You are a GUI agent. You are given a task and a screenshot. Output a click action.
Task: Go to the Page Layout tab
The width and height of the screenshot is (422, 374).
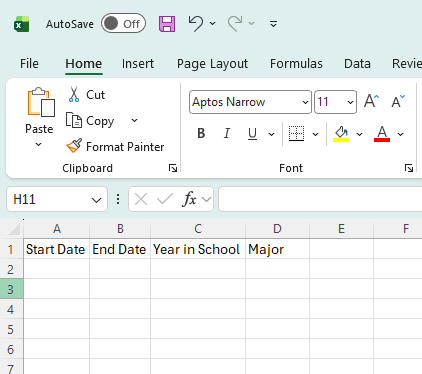pos(212,63)
